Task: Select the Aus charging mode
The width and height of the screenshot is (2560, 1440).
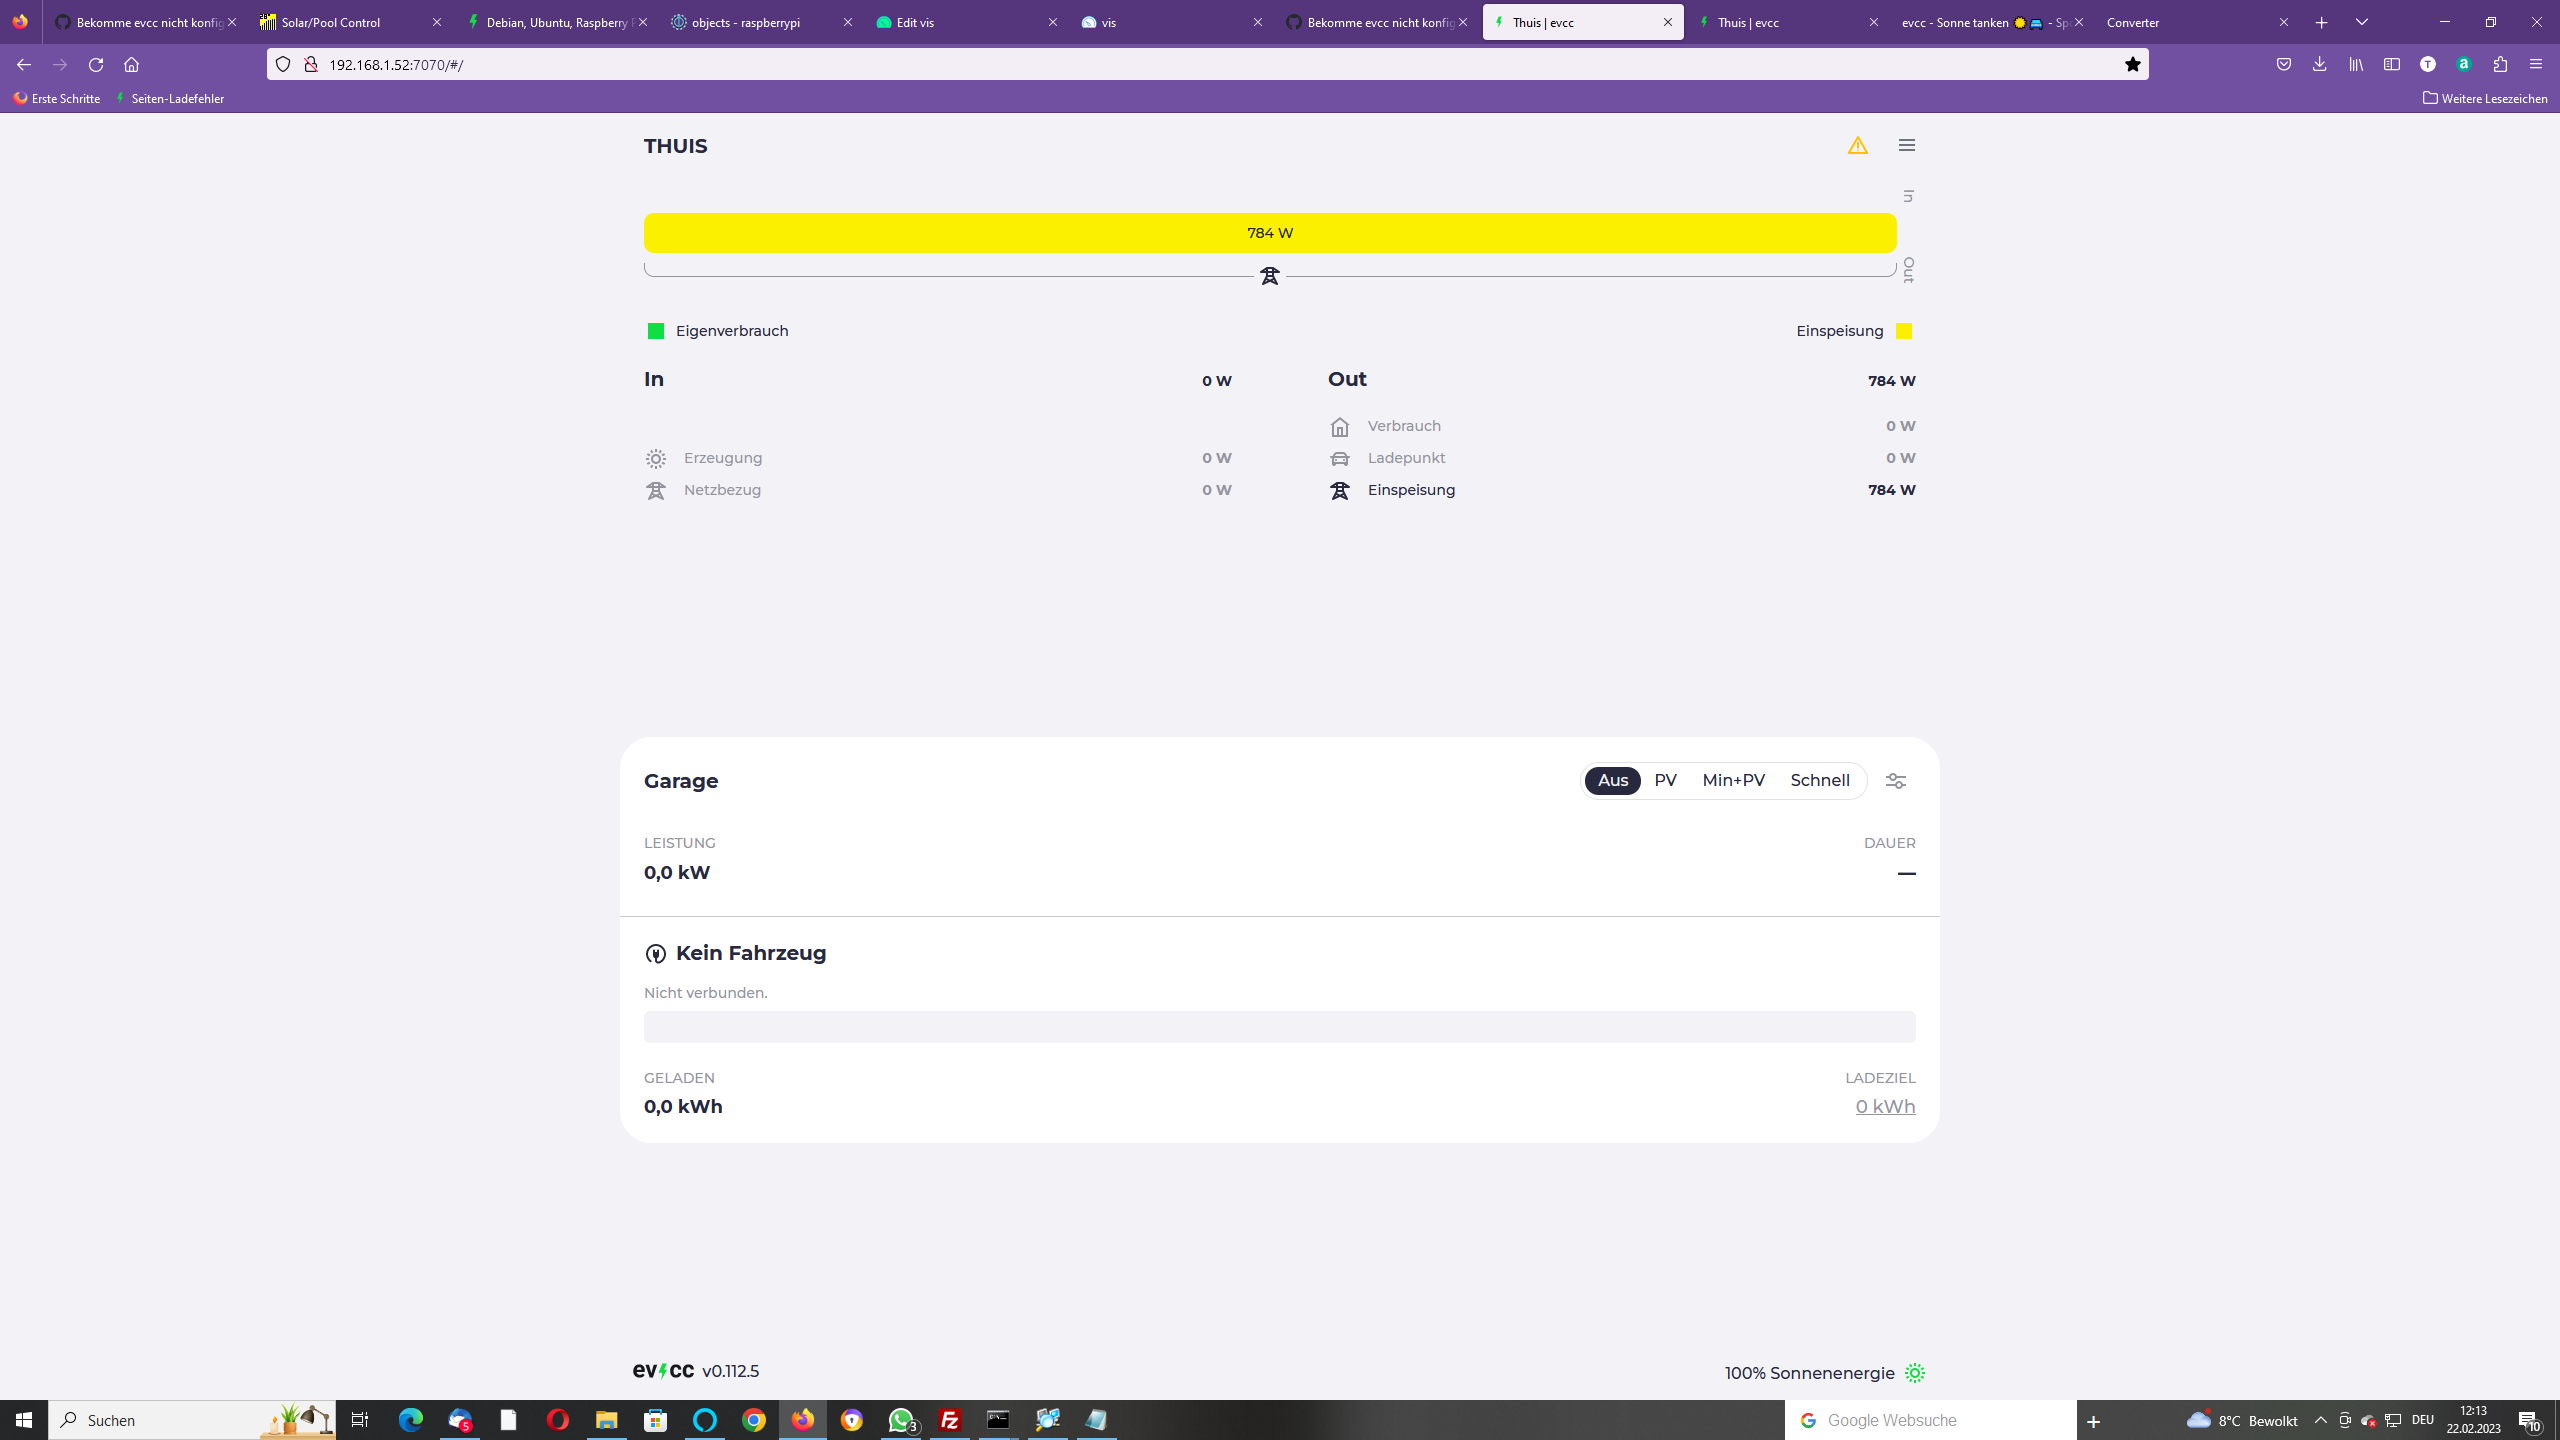Action: [x=1612, y=781]
